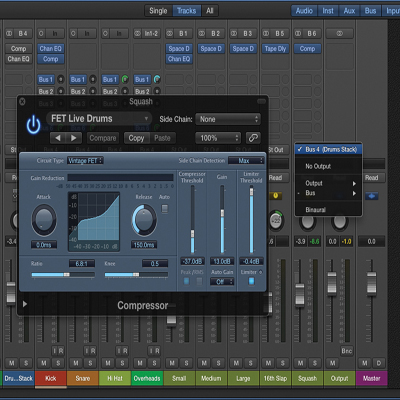This screenshot has width=400, height=400.
Task: Click the Bnc button on Output channel
Action: [x=347, y=351]
